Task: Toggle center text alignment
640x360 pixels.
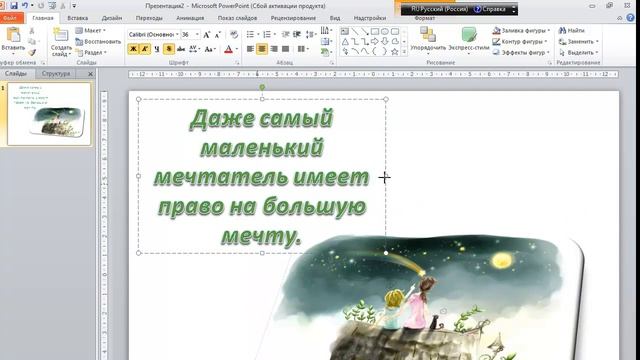Action: pos(262,49)
